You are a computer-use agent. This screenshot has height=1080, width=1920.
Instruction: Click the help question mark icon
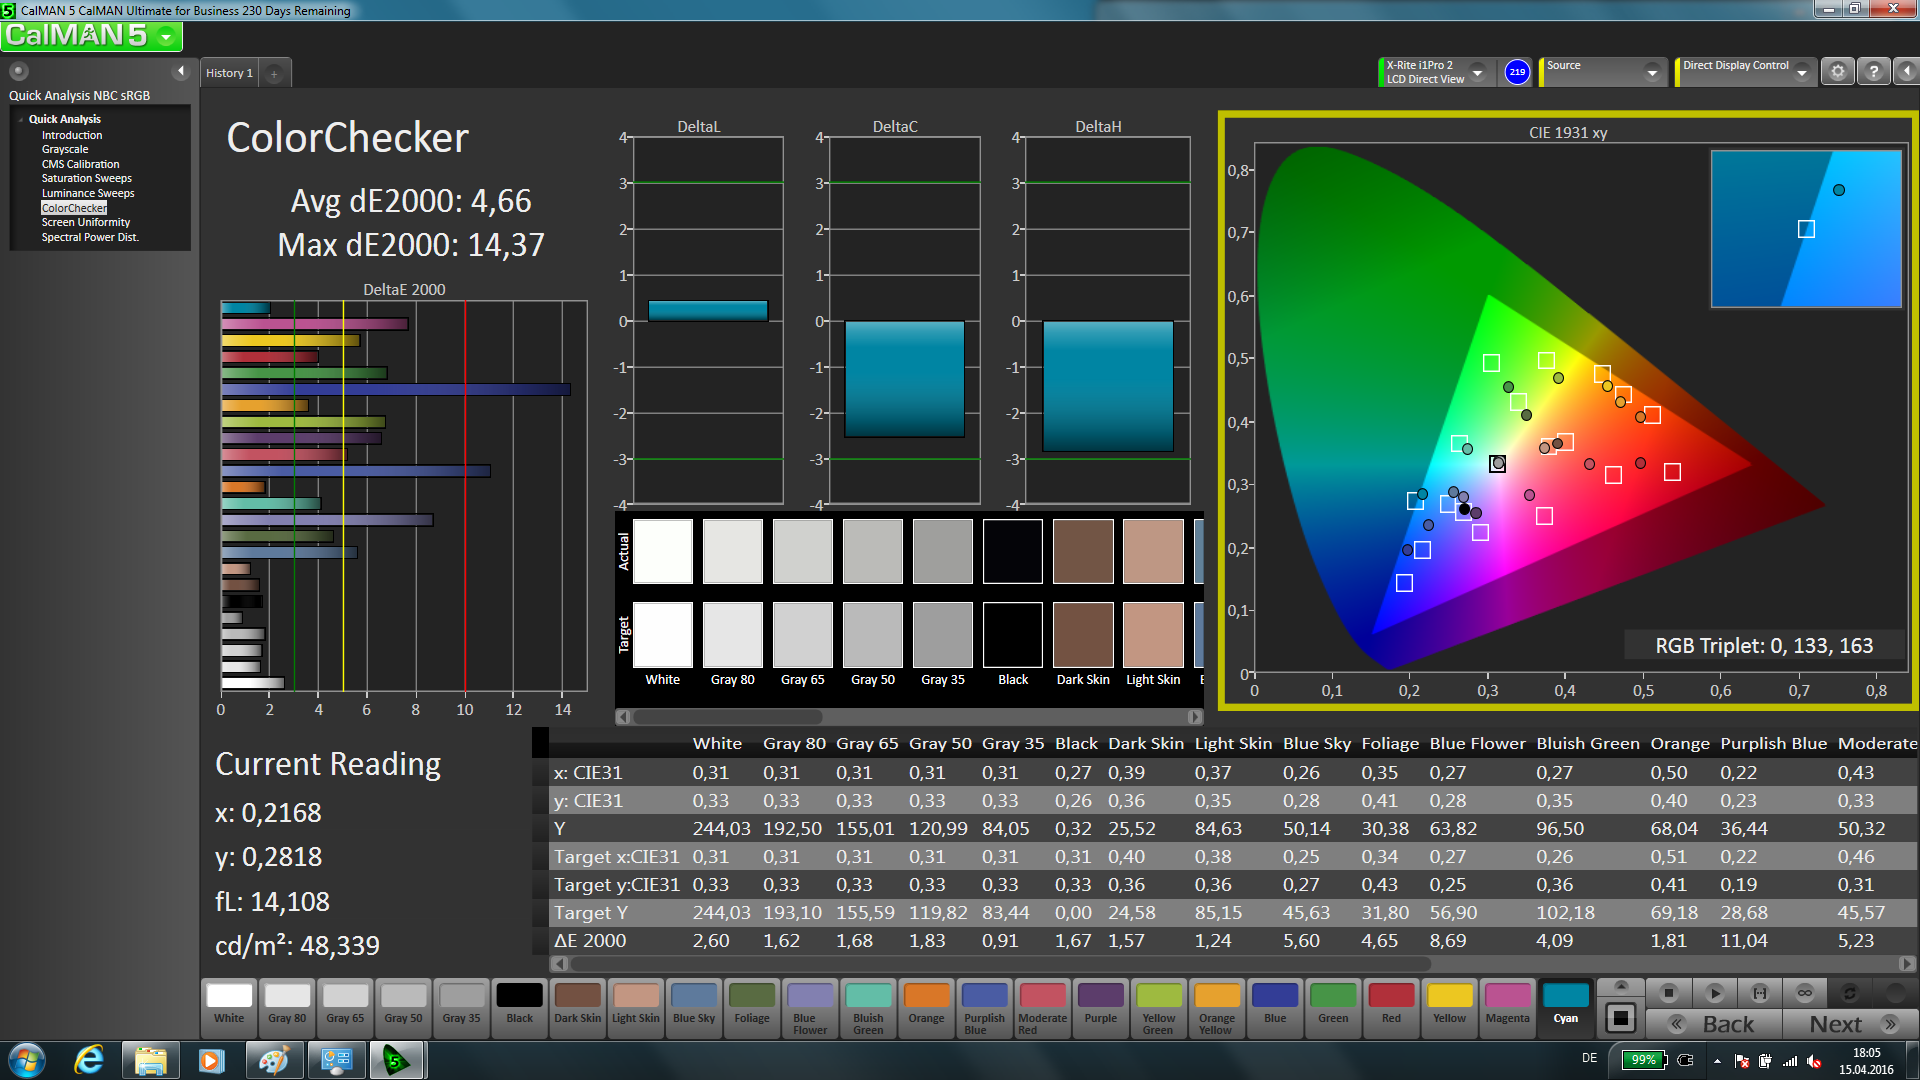coord(1873,72)
